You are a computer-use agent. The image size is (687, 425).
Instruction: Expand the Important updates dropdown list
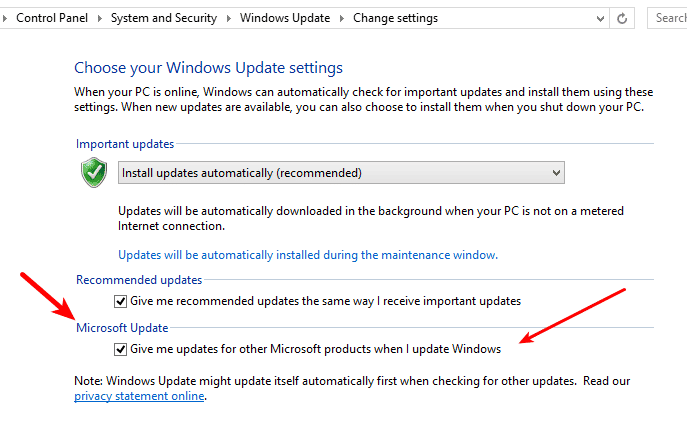tap(556, 173)
